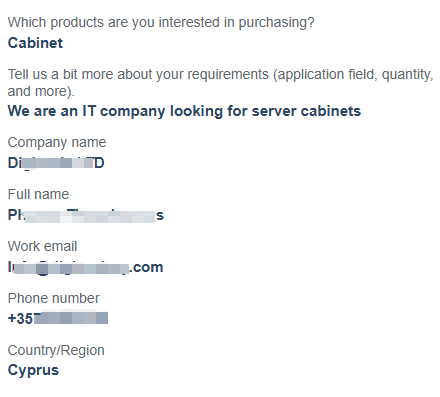The image size is (440, 397).
Task: Click the 'Full name' label
Action: 38,194
